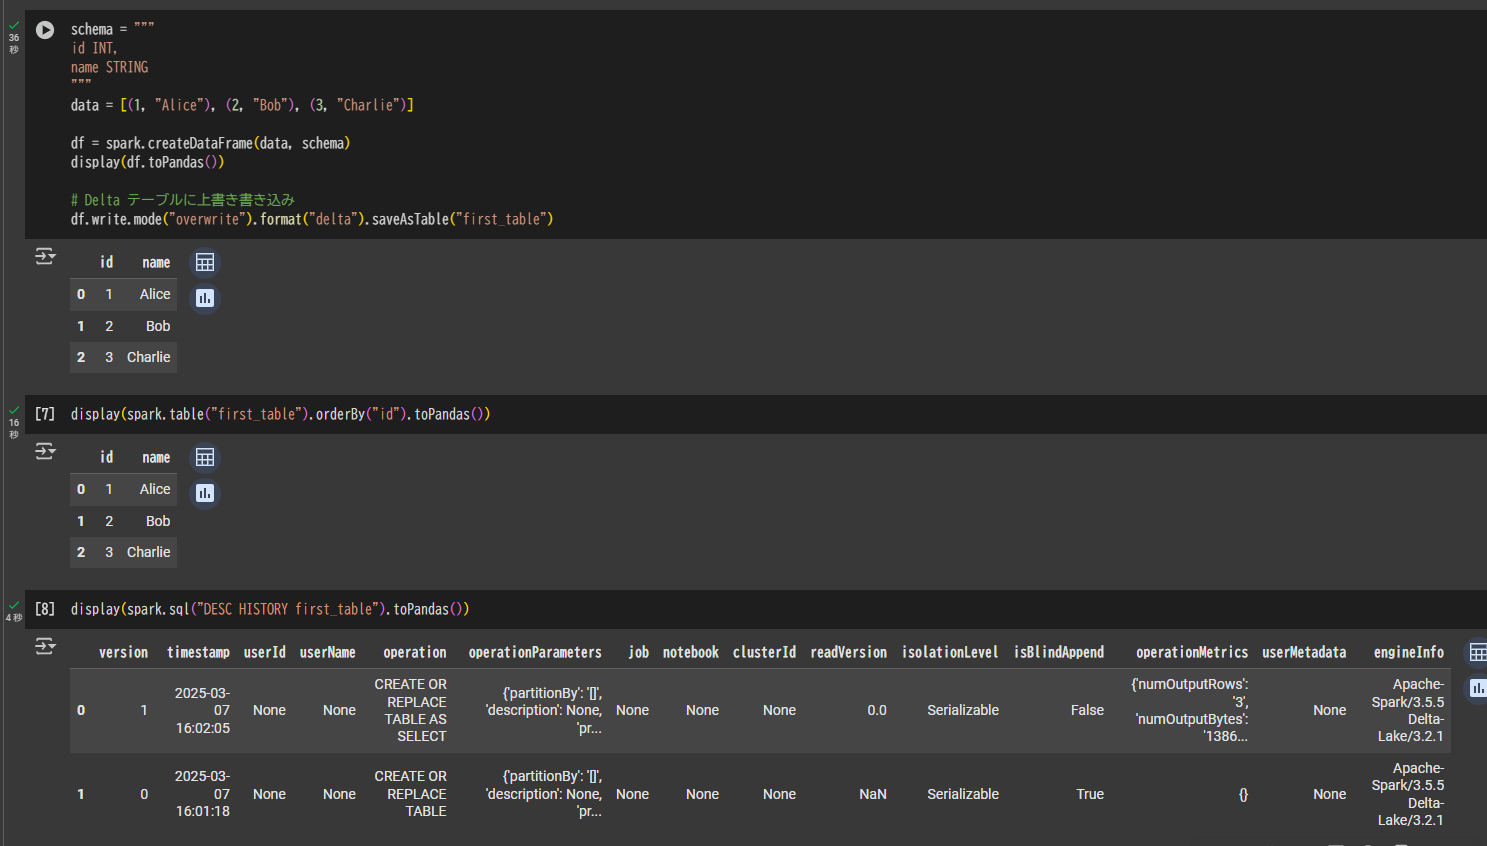Screen dimensions: 1487x846
Task: Click the spark.createDataFrame code line
Action: click(x=210, y=143)
